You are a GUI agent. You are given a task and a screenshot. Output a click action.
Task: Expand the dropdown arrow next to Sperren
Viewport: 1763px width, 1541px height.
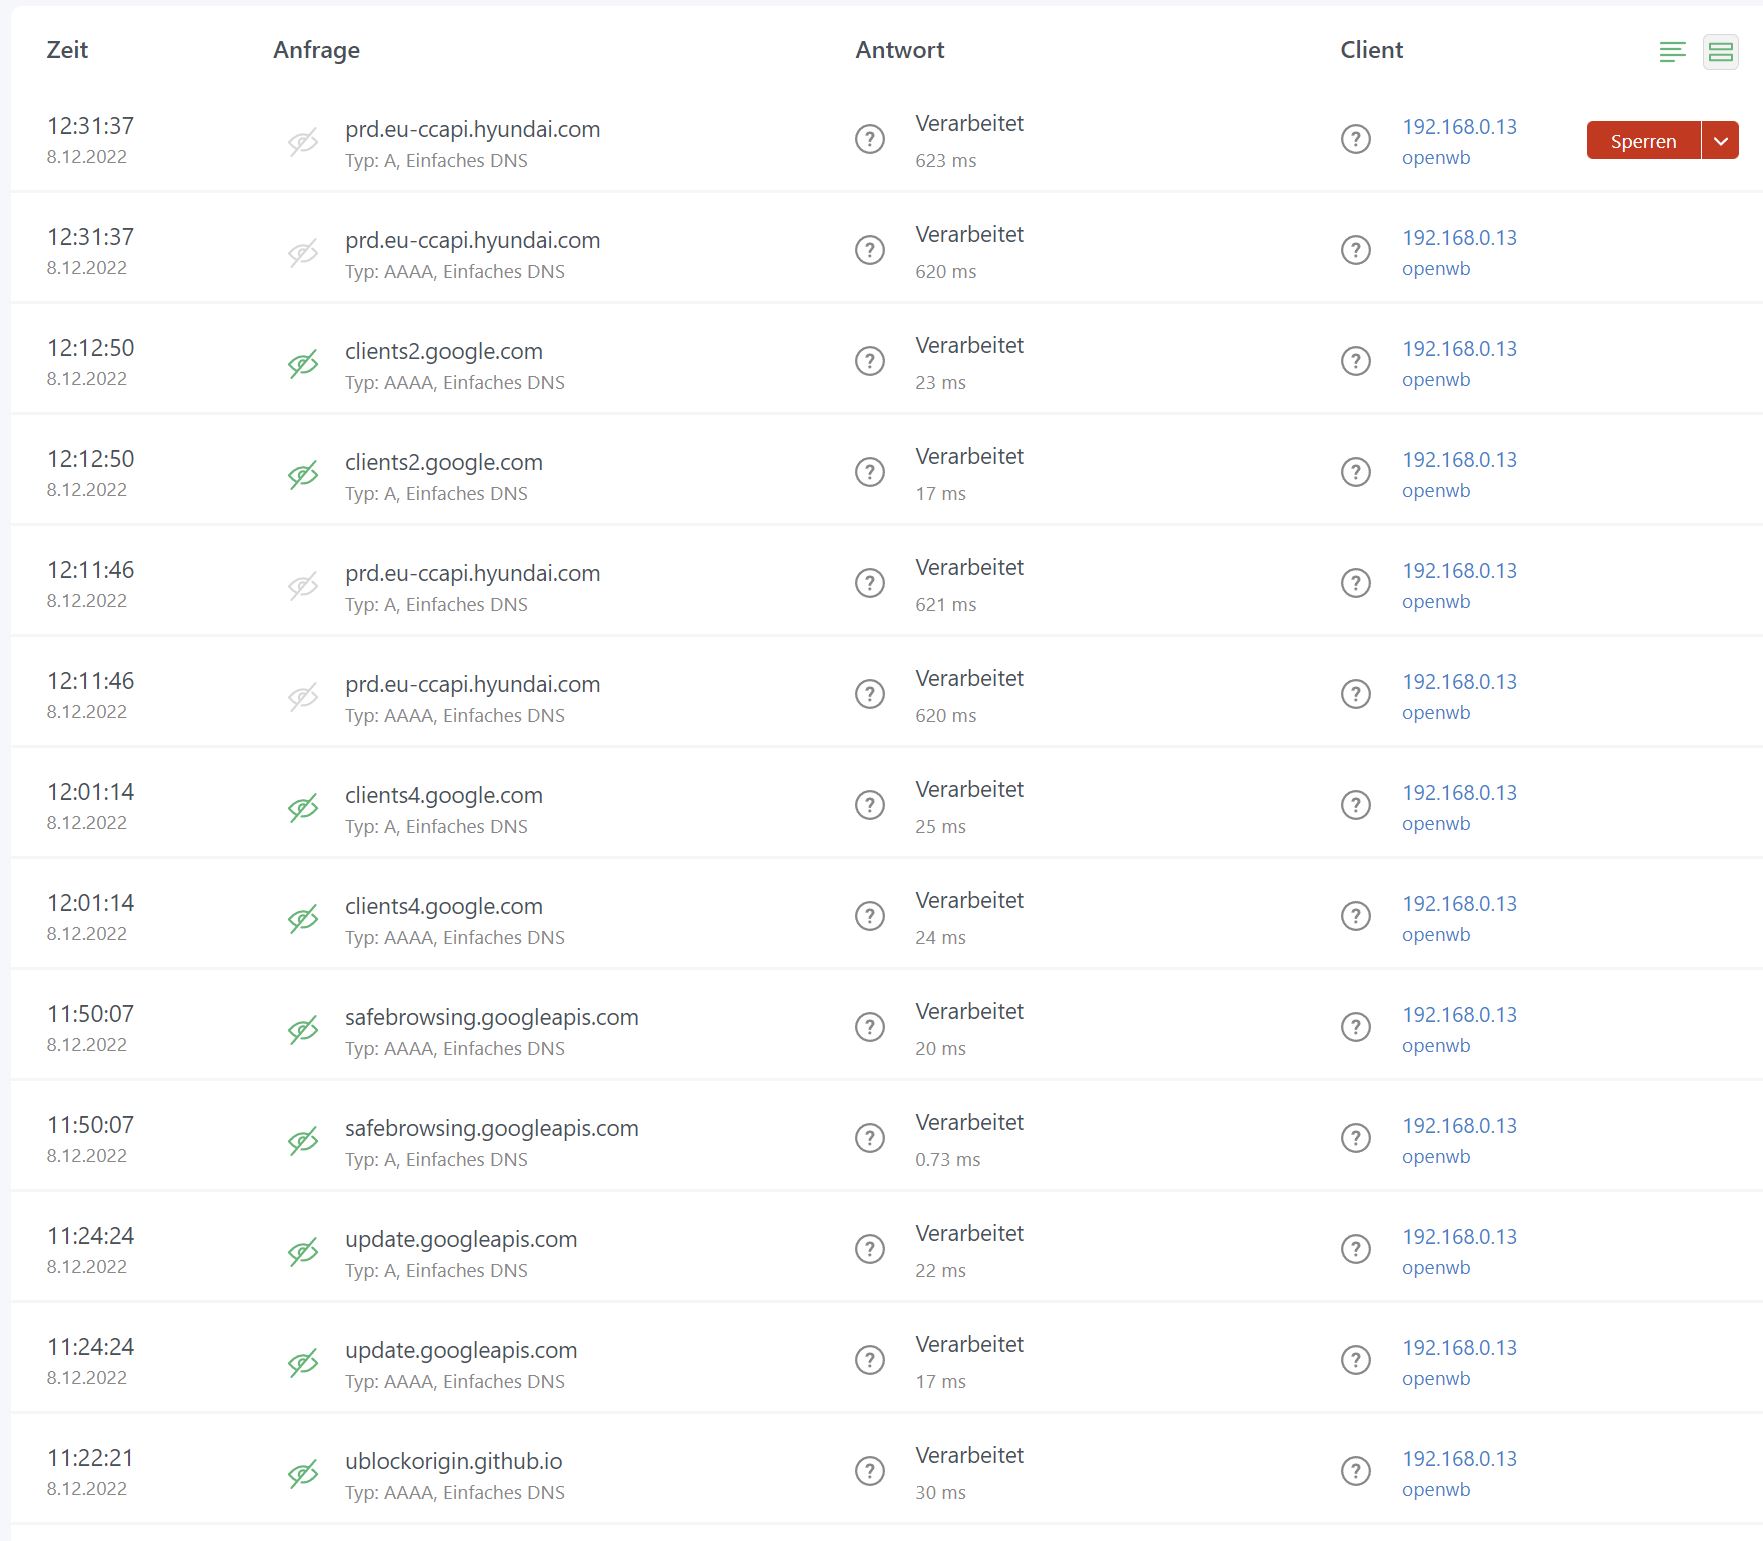1720,141
